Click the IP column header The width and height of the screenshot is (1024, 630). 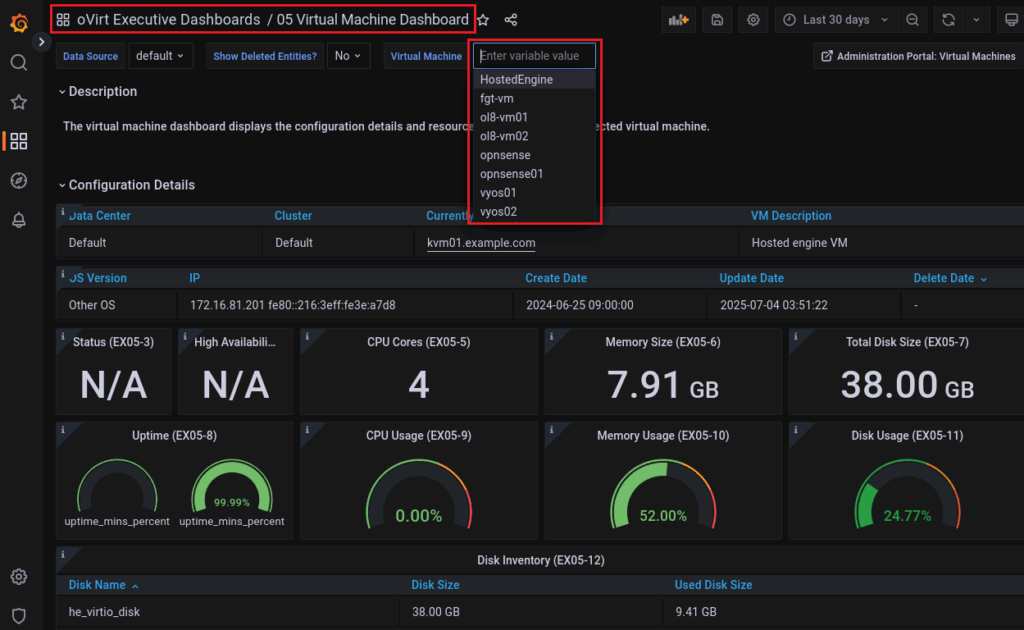(195, 278)
